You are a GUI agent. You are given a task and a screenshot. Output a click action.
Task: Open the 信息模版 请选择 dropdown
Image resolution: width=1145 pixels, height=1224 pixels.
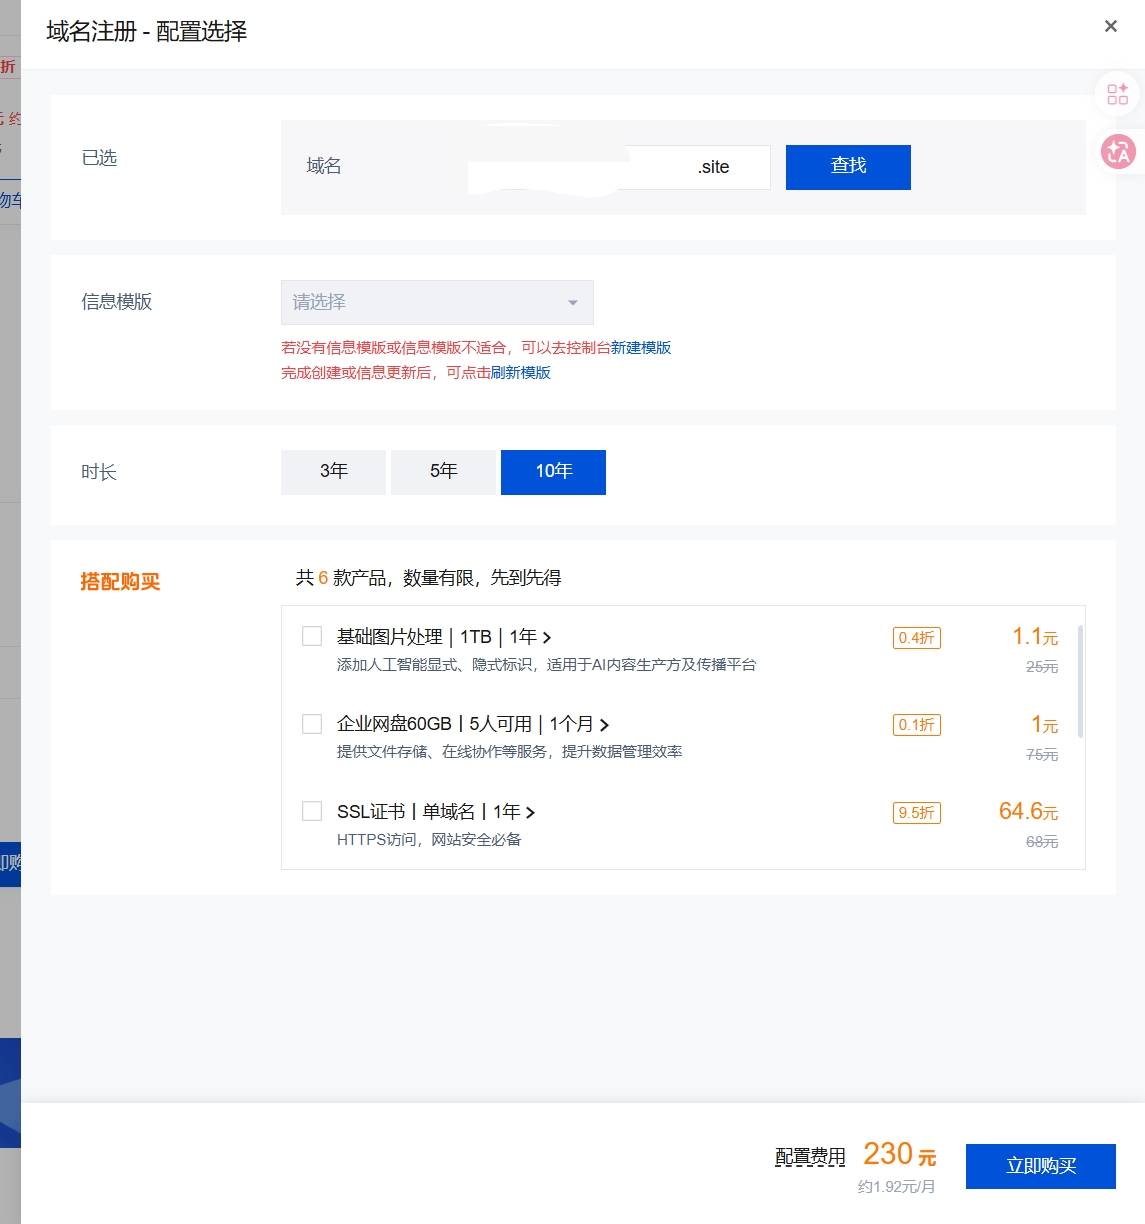[437, 302]
